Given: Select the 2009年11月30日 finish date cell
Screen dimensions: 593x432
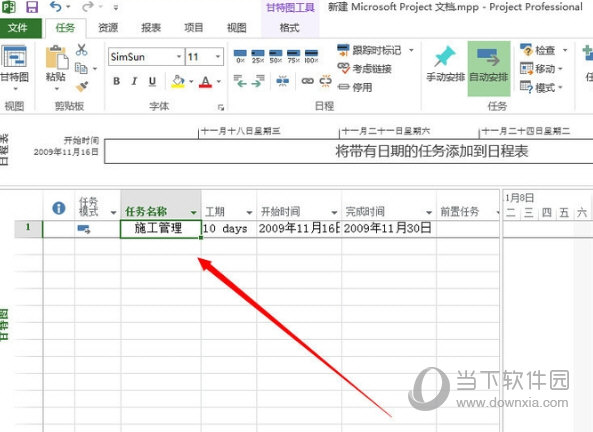Looking at the screenshot, I should click(389, 229).
